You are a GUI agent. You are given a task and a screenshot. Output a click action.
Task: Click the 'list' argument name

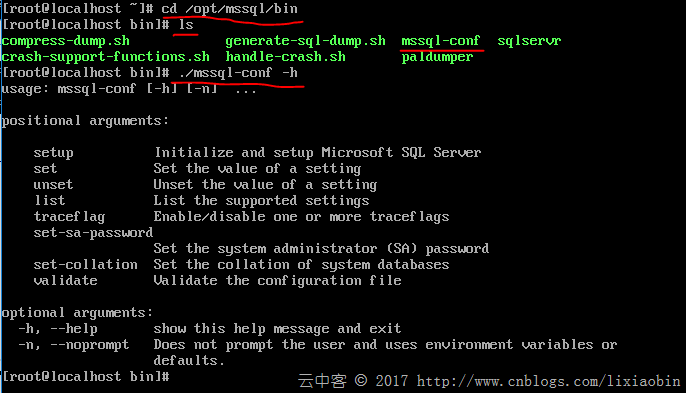click(49, 200)
